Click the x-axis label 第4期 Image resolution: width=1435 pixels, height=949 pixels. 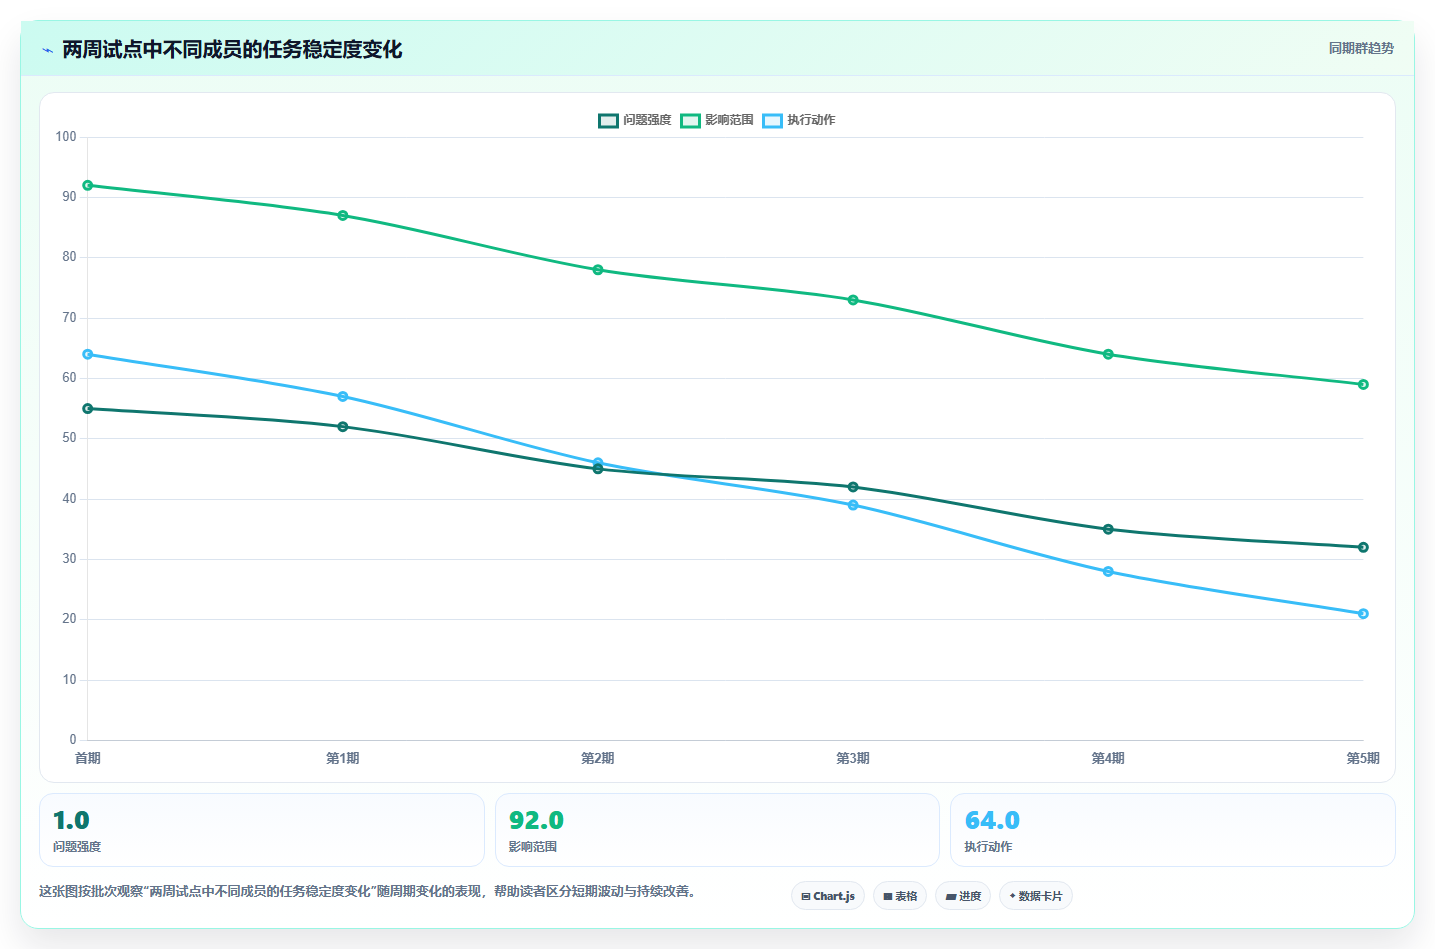click(x=1108, y=758)
